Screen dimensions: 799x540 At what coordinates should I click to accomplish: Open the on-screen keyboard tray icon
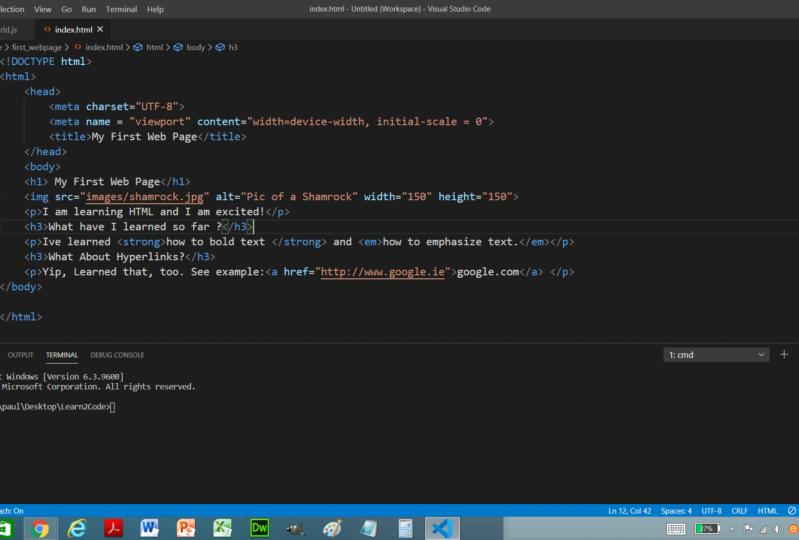(x=676, y=529)
